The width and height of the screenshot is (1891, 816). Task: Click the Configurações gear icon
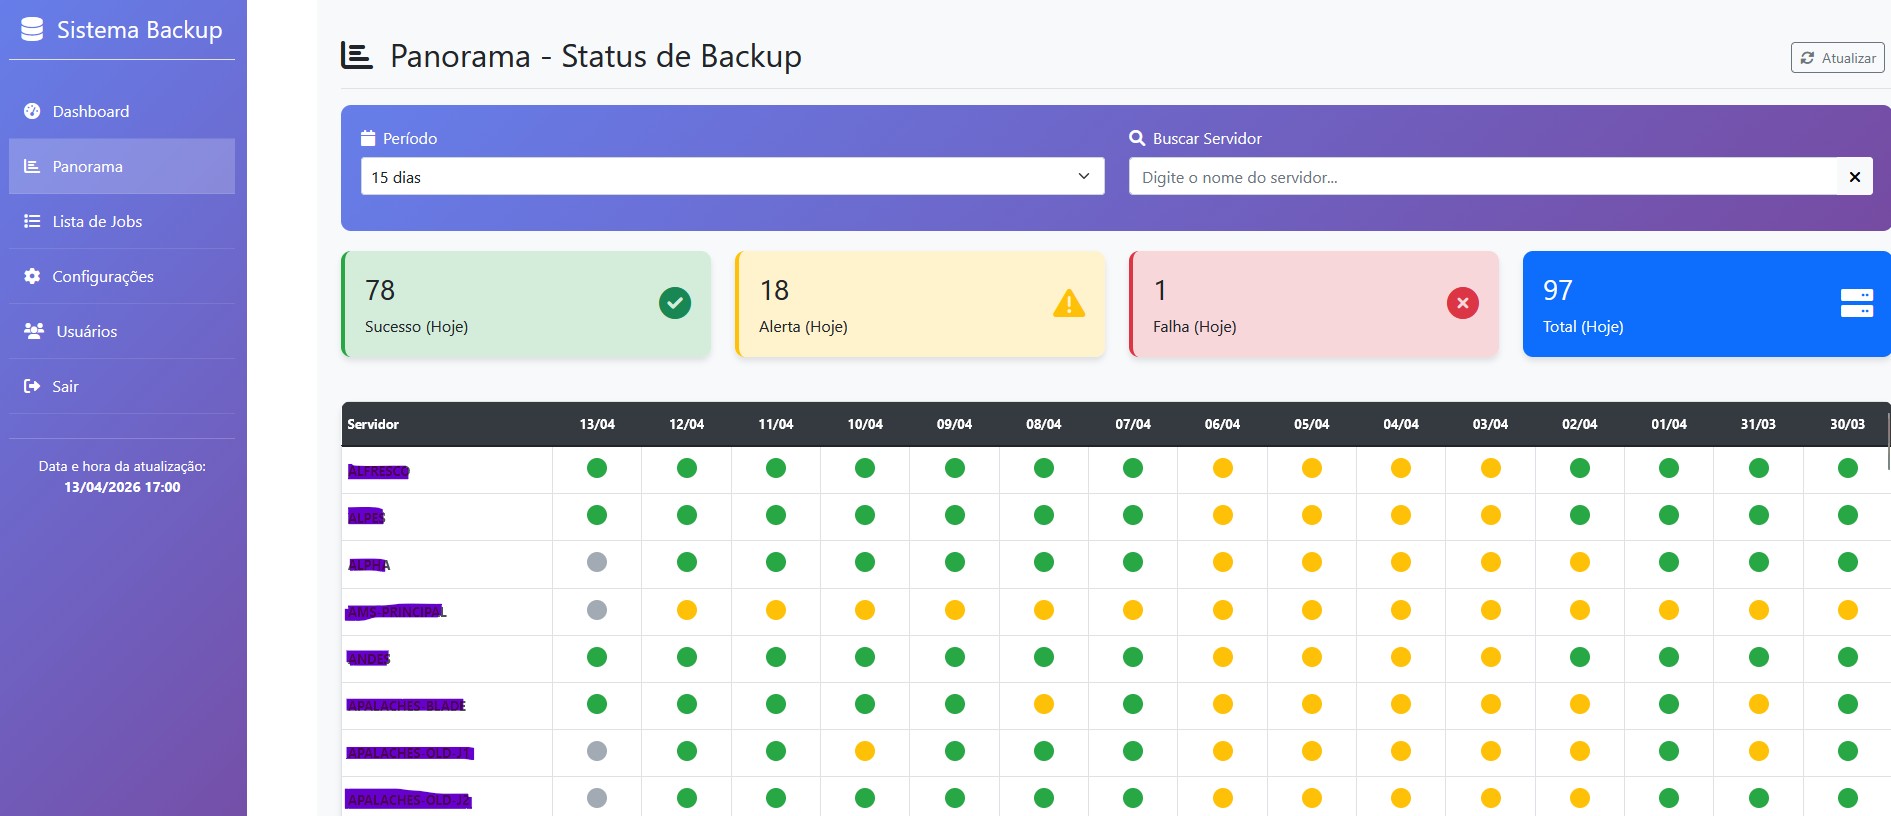pyautogui.click(x=32, y=276)
